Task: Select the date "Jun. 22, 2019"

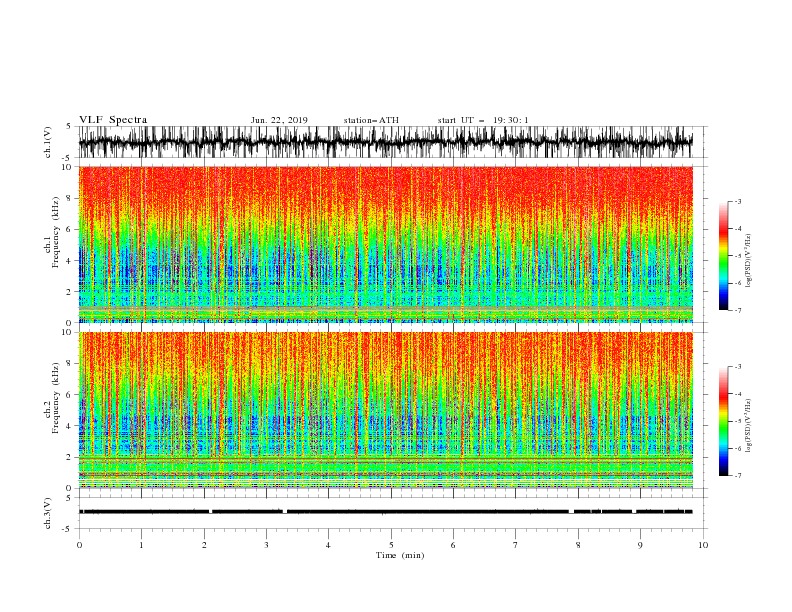Action: click(x=279, y=120)
